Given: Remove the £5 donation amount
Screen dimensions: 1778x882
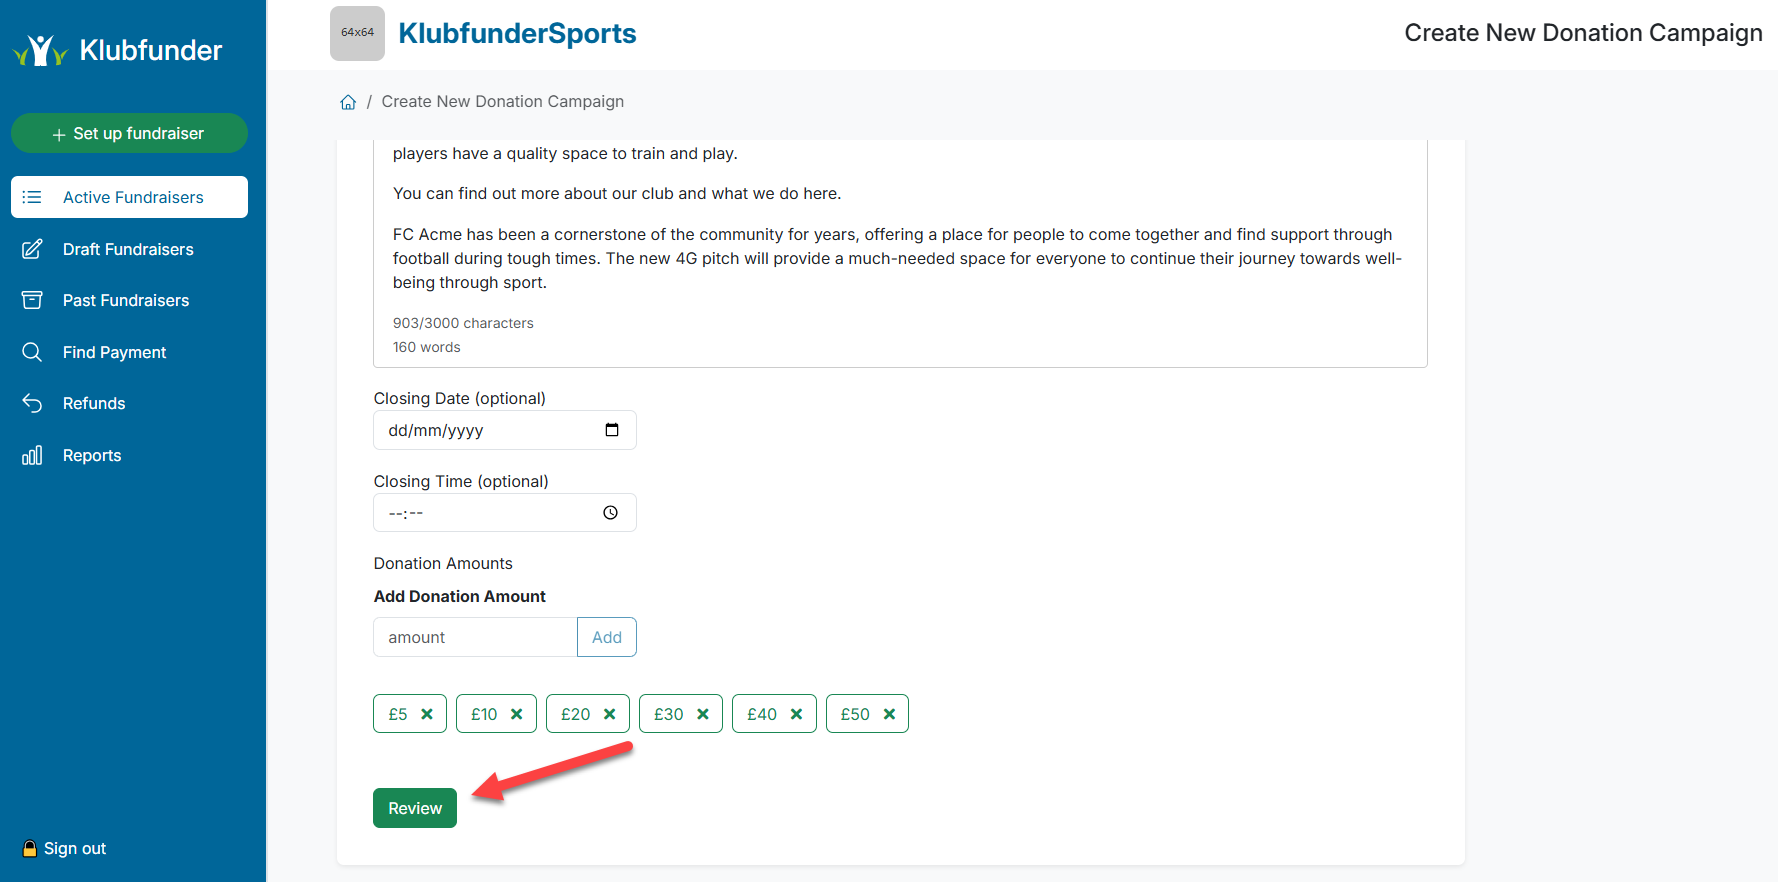Looking at the screenshot, I should point(427,714).
